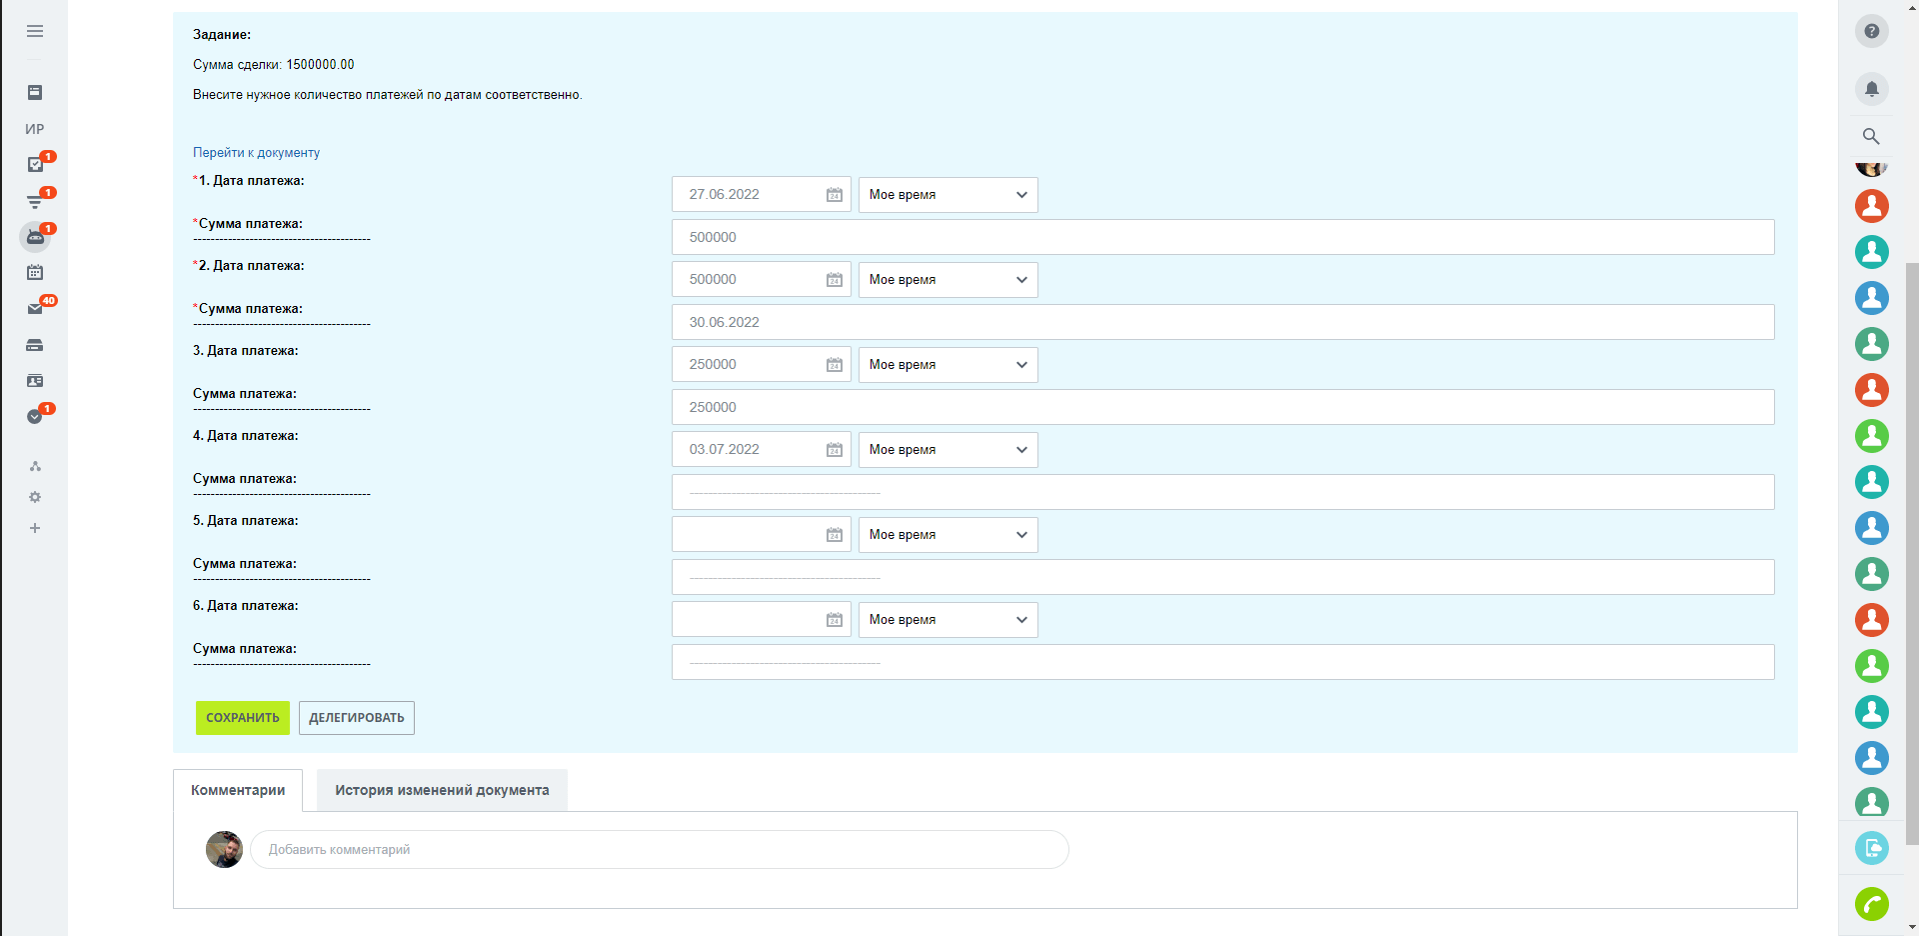The image size is (1919, 936).
Task: Open the help question mark icon
Action: tap(1871, 31)
